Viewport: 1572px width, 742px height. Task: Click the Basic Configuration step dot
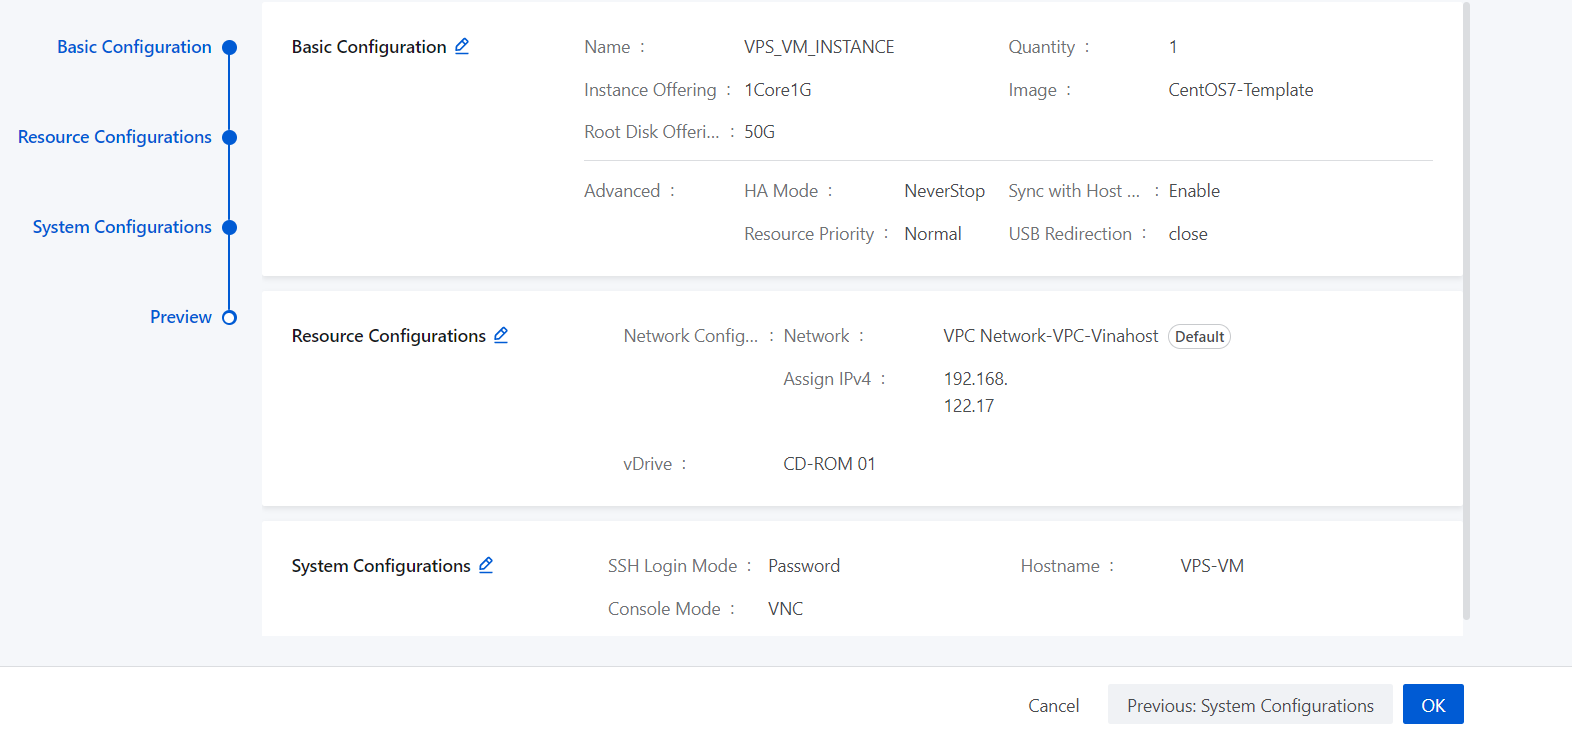(x=229, y=48)
